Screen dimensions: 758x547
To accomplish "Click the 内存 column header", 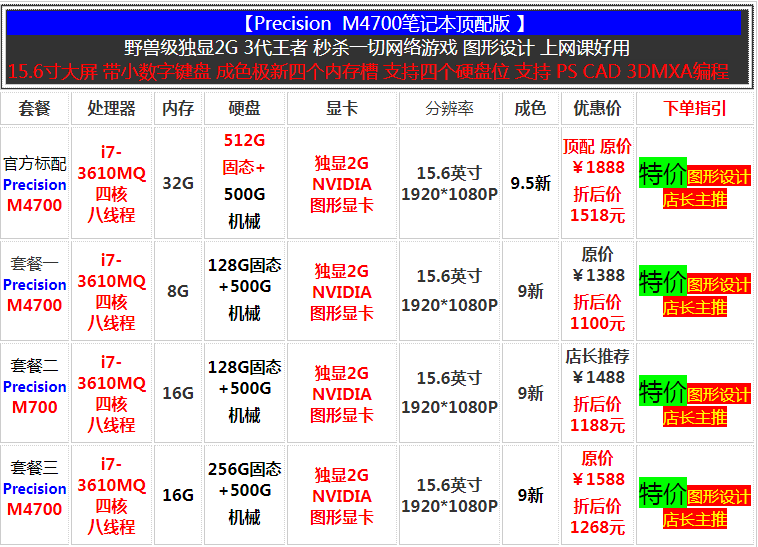I will (x=178, y=108).
